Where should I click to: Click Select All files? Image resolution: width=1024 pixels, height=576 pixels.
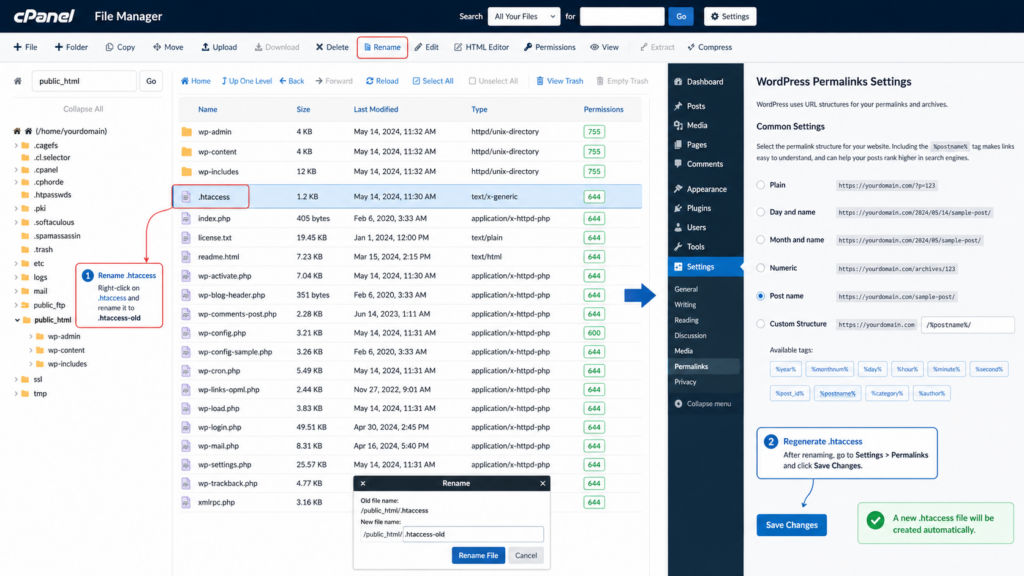432,81
